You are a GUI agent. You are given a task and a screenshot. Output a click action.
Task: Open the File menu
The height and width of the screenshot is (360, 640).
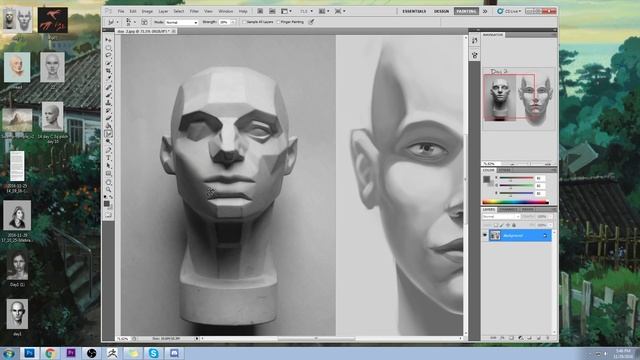click(121, 11)
